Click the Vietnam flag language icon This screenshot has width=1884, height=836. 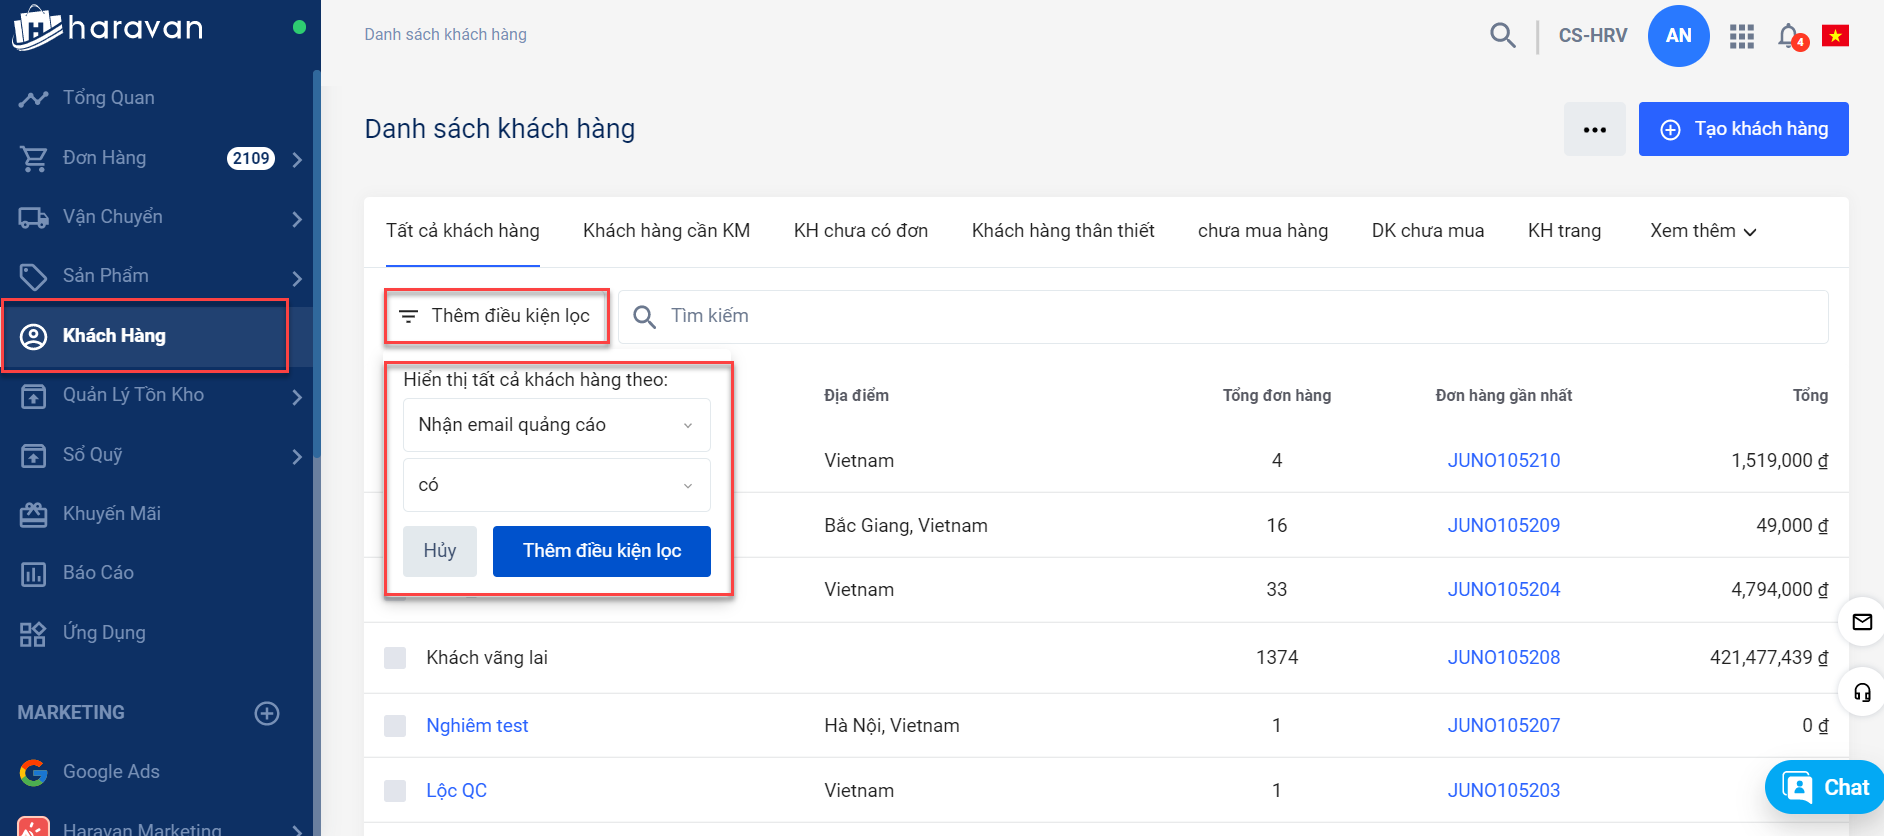(1835, 36)
